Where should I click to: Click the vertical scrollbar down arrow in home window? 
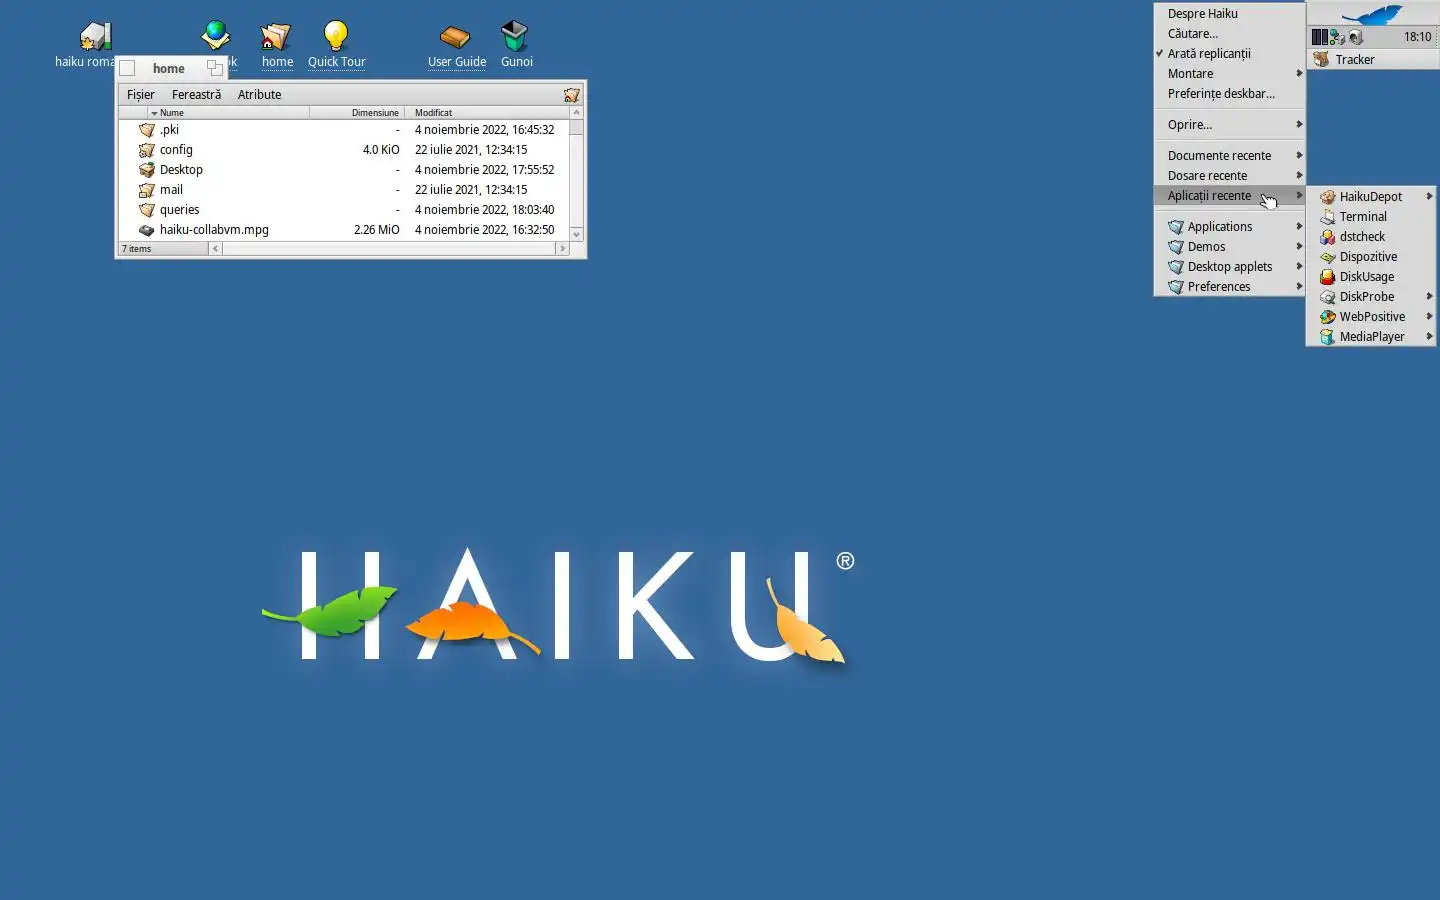point(576,235)
